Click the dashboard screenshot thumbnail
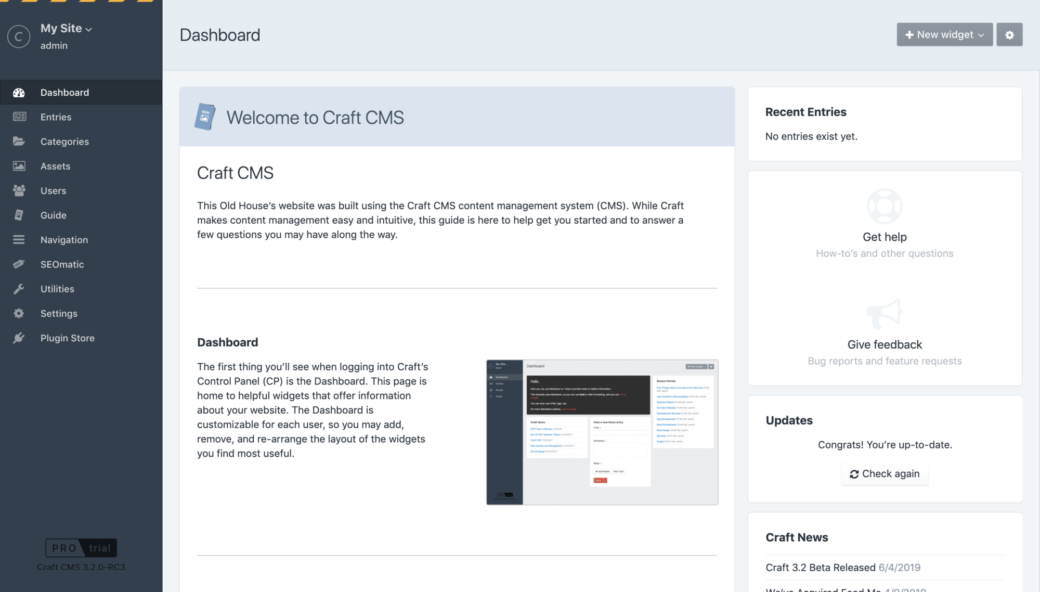This screenshot has height=592, width=1040. click(602, 432)
